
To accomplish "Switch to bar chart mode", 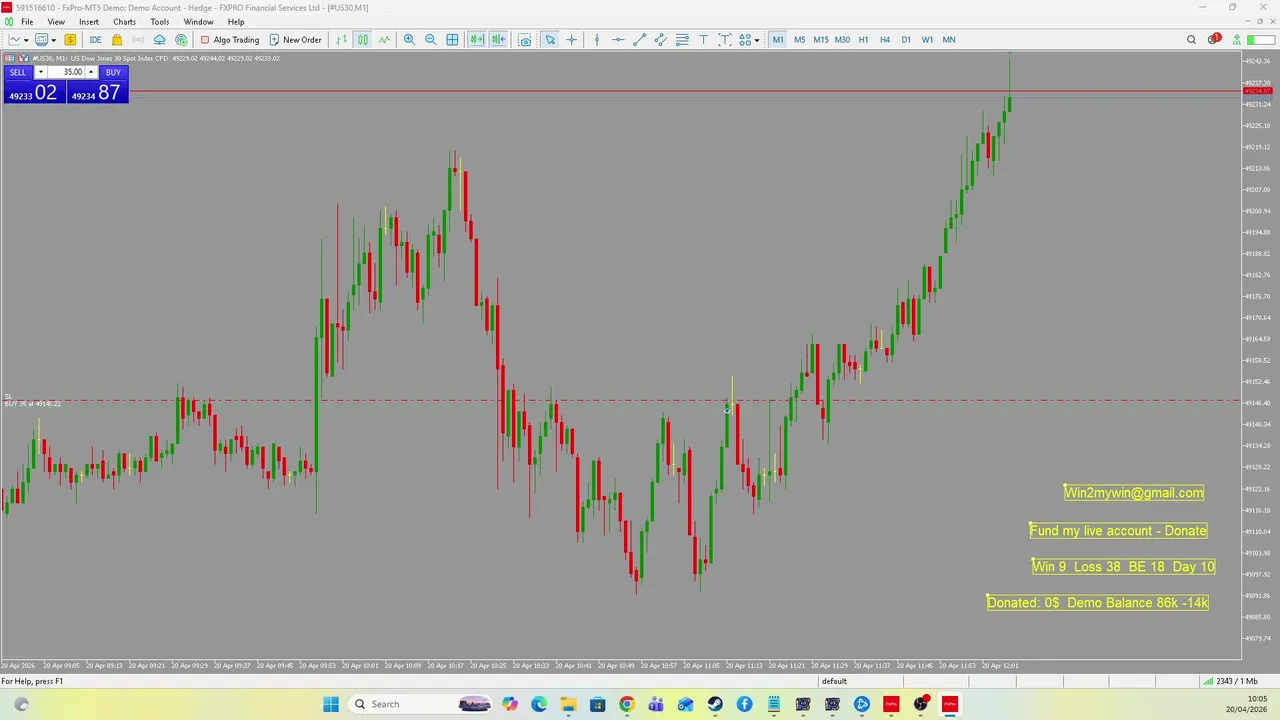I will 342,40.
